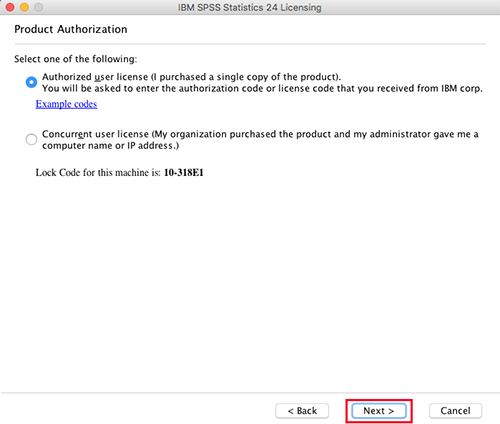This screenshot has height=424, width=500.
Task: Close the licensing window with the red button
Action: (x=10, y=7)
